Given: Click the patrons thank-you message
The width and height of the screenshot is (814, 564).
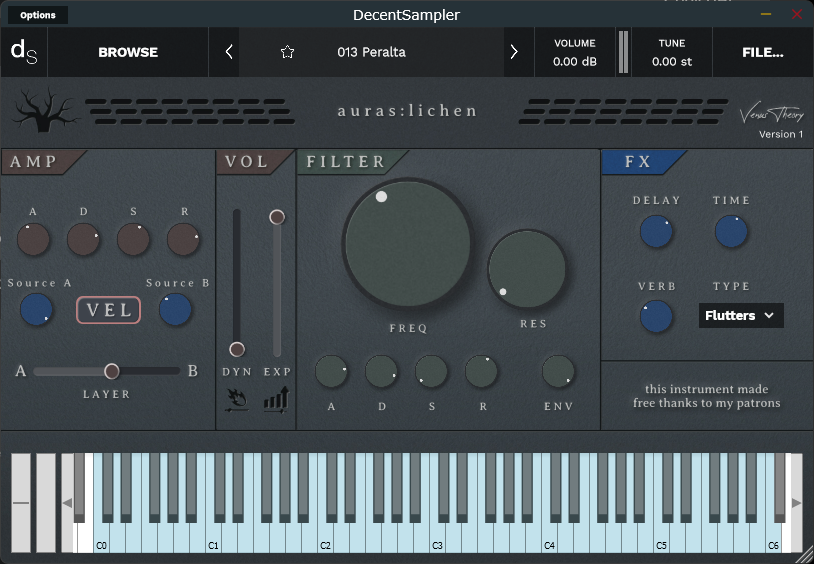Looking at the screenshot, I should (x=707, y=396).
